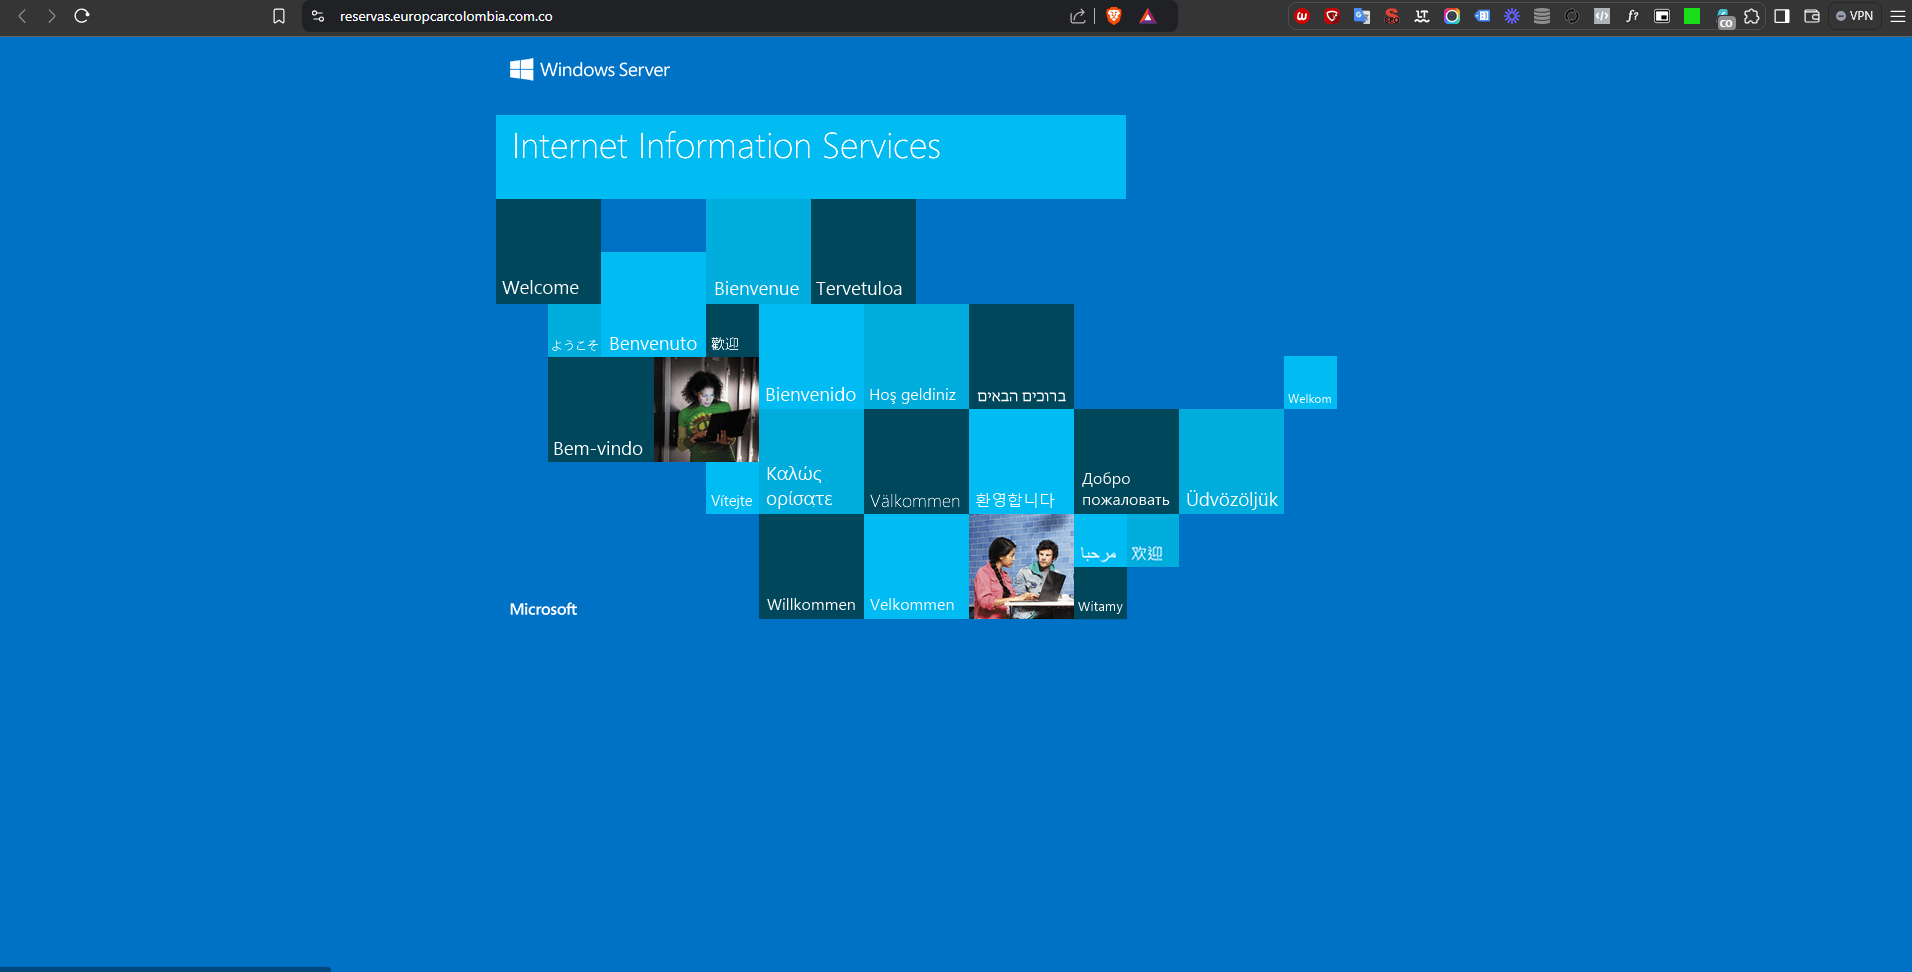This screenshot has height=972, width=1912.
Task: Go back to the previous page
Action: (x=22, y=16)
